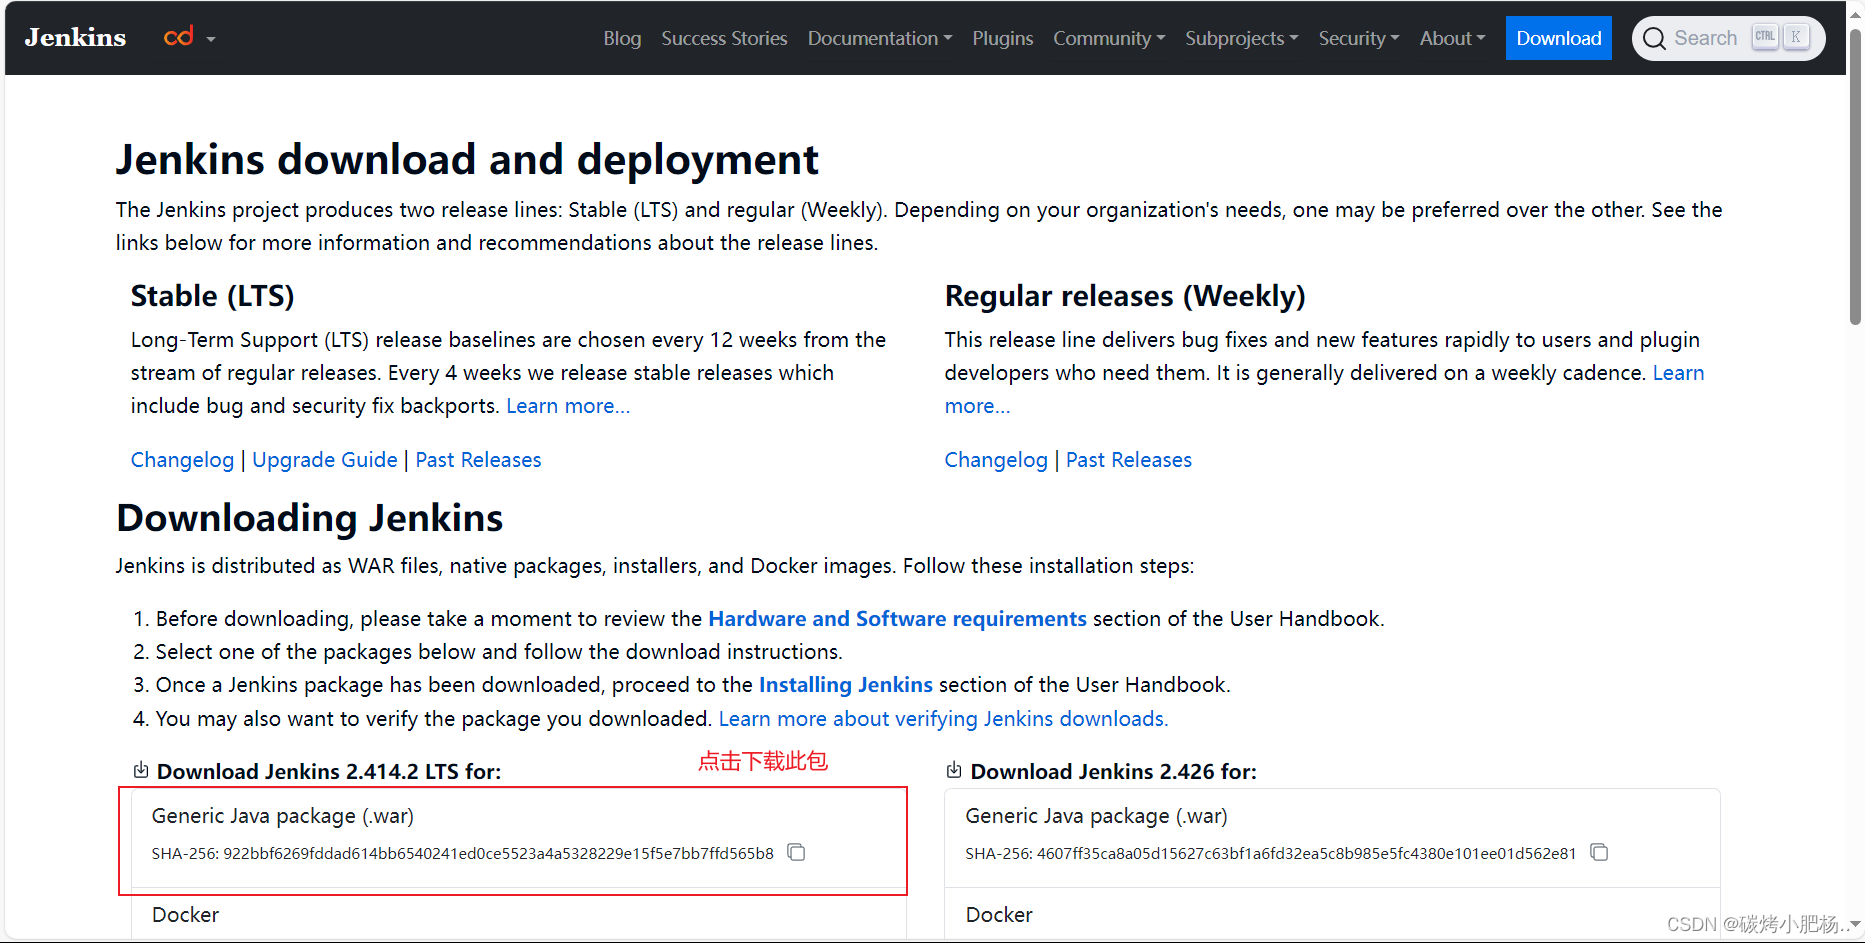Click the 'Stable (LTS)' heading

(x=212, y=296)
